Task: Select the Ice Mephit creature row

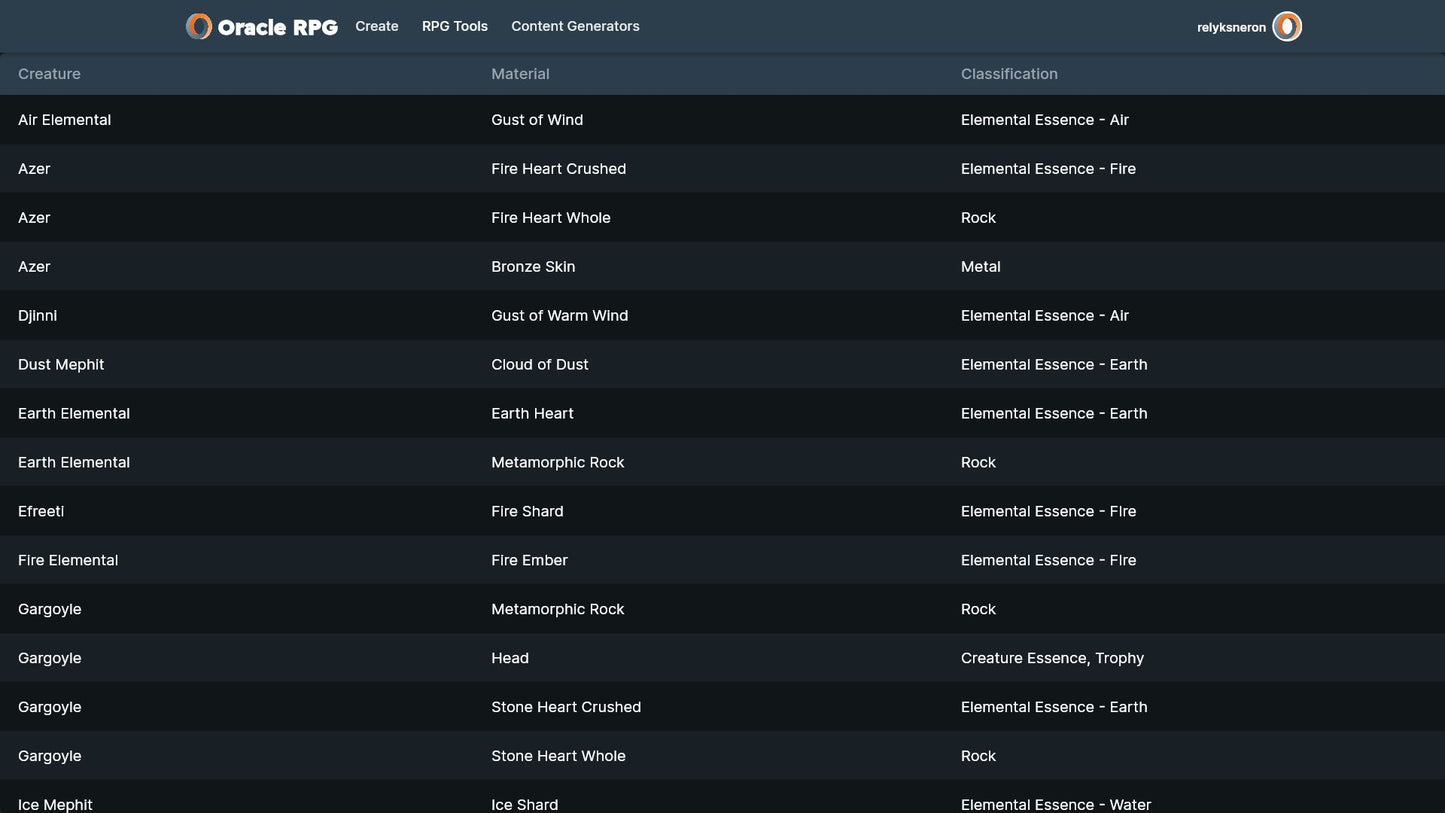Action: pos(55,804)
